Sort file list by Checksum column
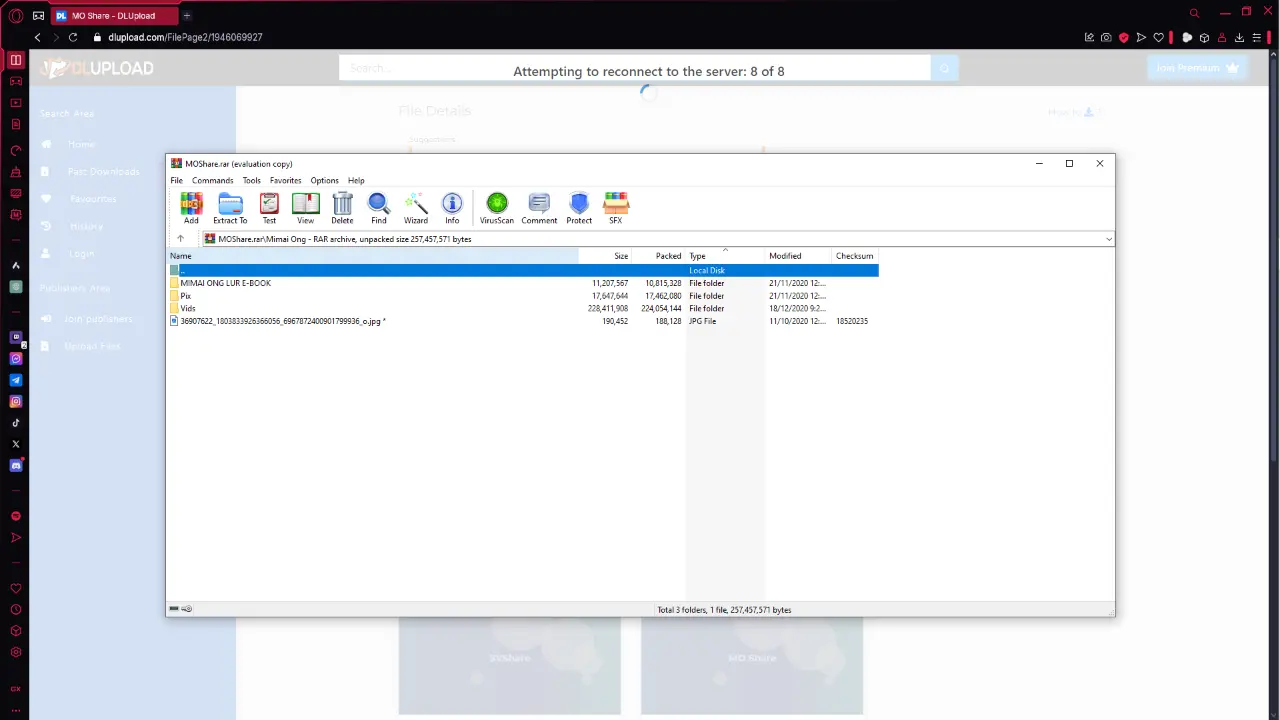 (x=855, y=256)
